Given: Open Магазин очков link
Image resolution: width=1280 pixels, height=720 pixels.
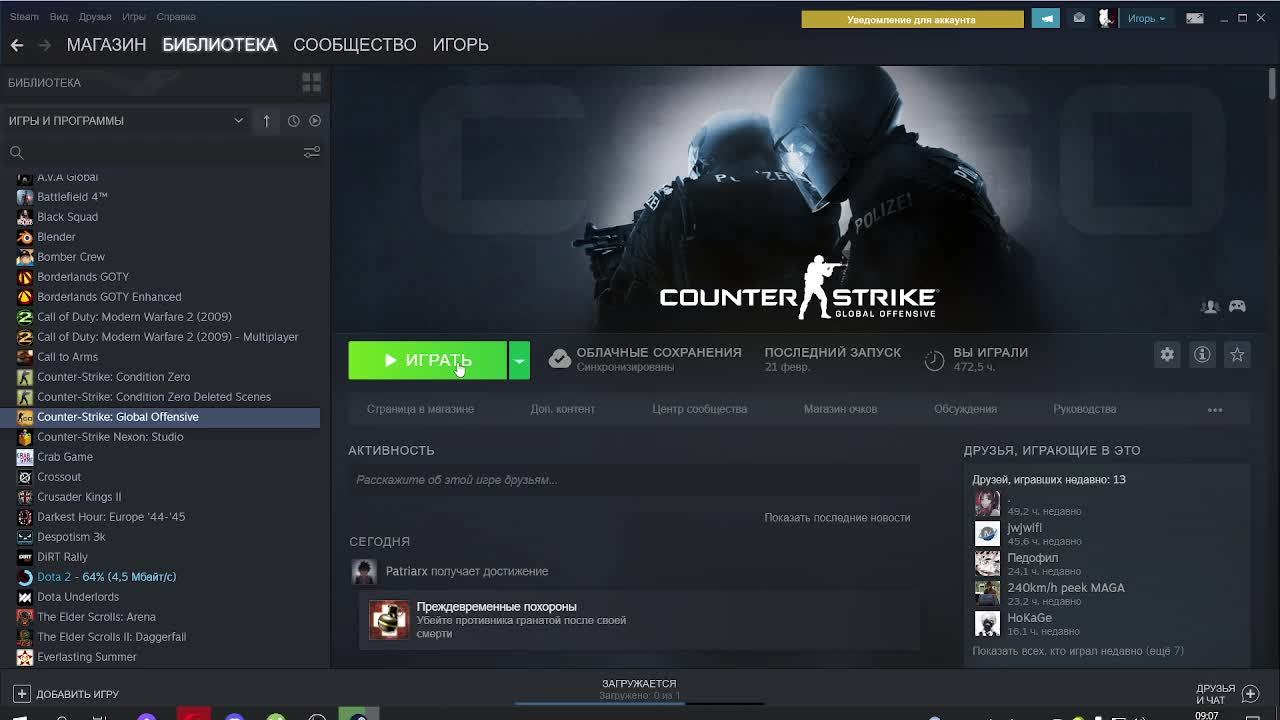Looking at the screenshot, I should [840, 409].
